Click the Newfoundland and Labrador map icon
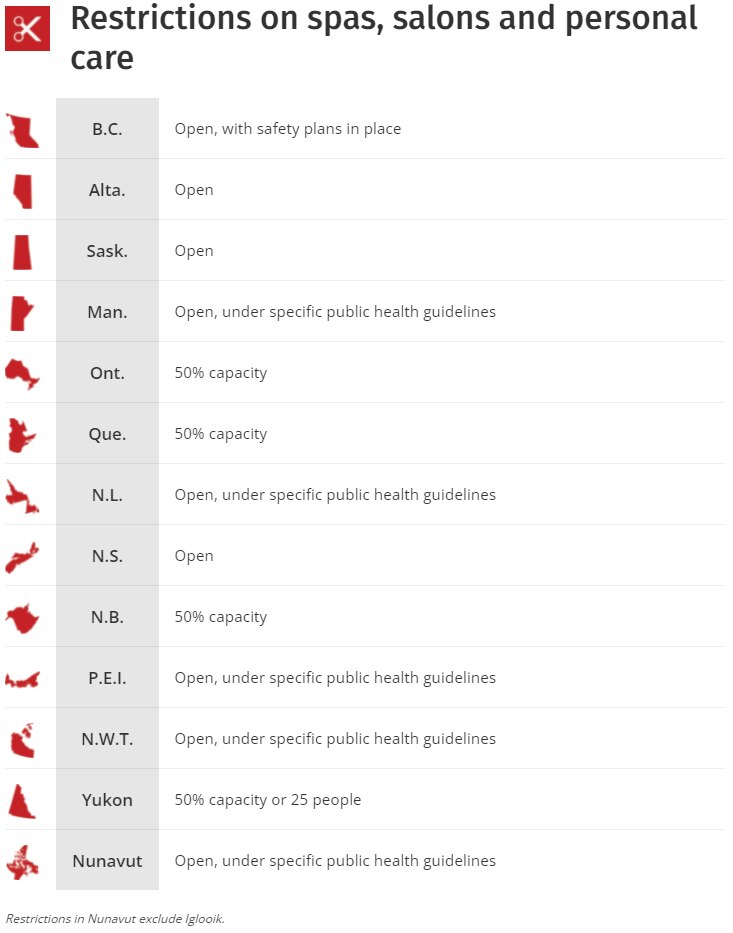The height and width of the screenshot is (933, 733). coord(22,496)
